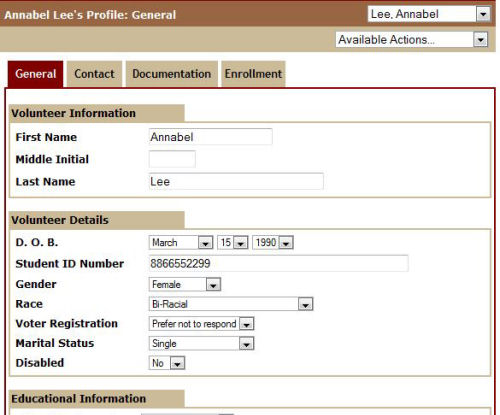Open the Marital Status dropdown showing Single

point(201,343)
